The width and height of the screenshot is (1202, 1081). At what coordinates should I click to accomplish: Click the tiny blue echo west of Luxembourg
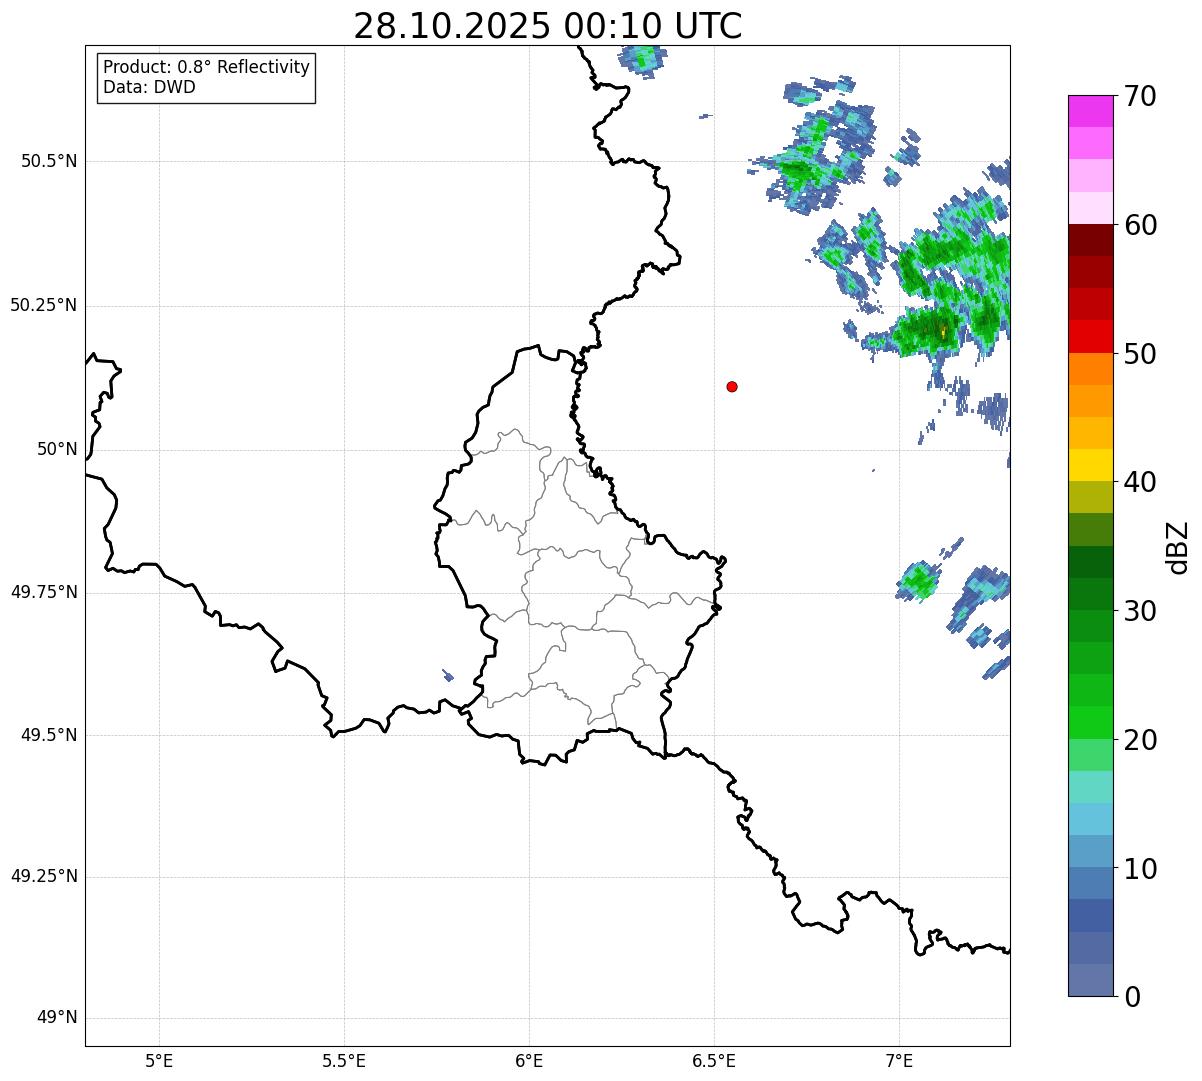coord(448,675)
